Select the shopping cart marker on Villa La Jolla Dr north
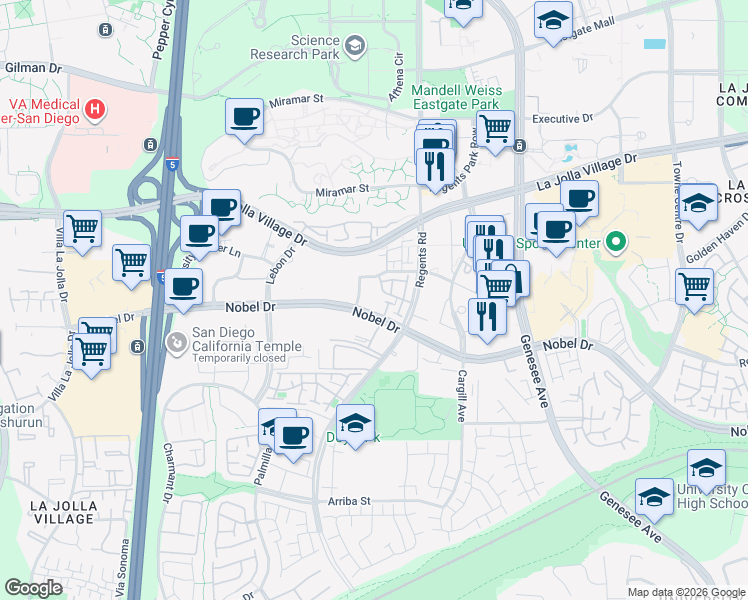This screenshot has height=600, width=748. [x=83, y=230]
